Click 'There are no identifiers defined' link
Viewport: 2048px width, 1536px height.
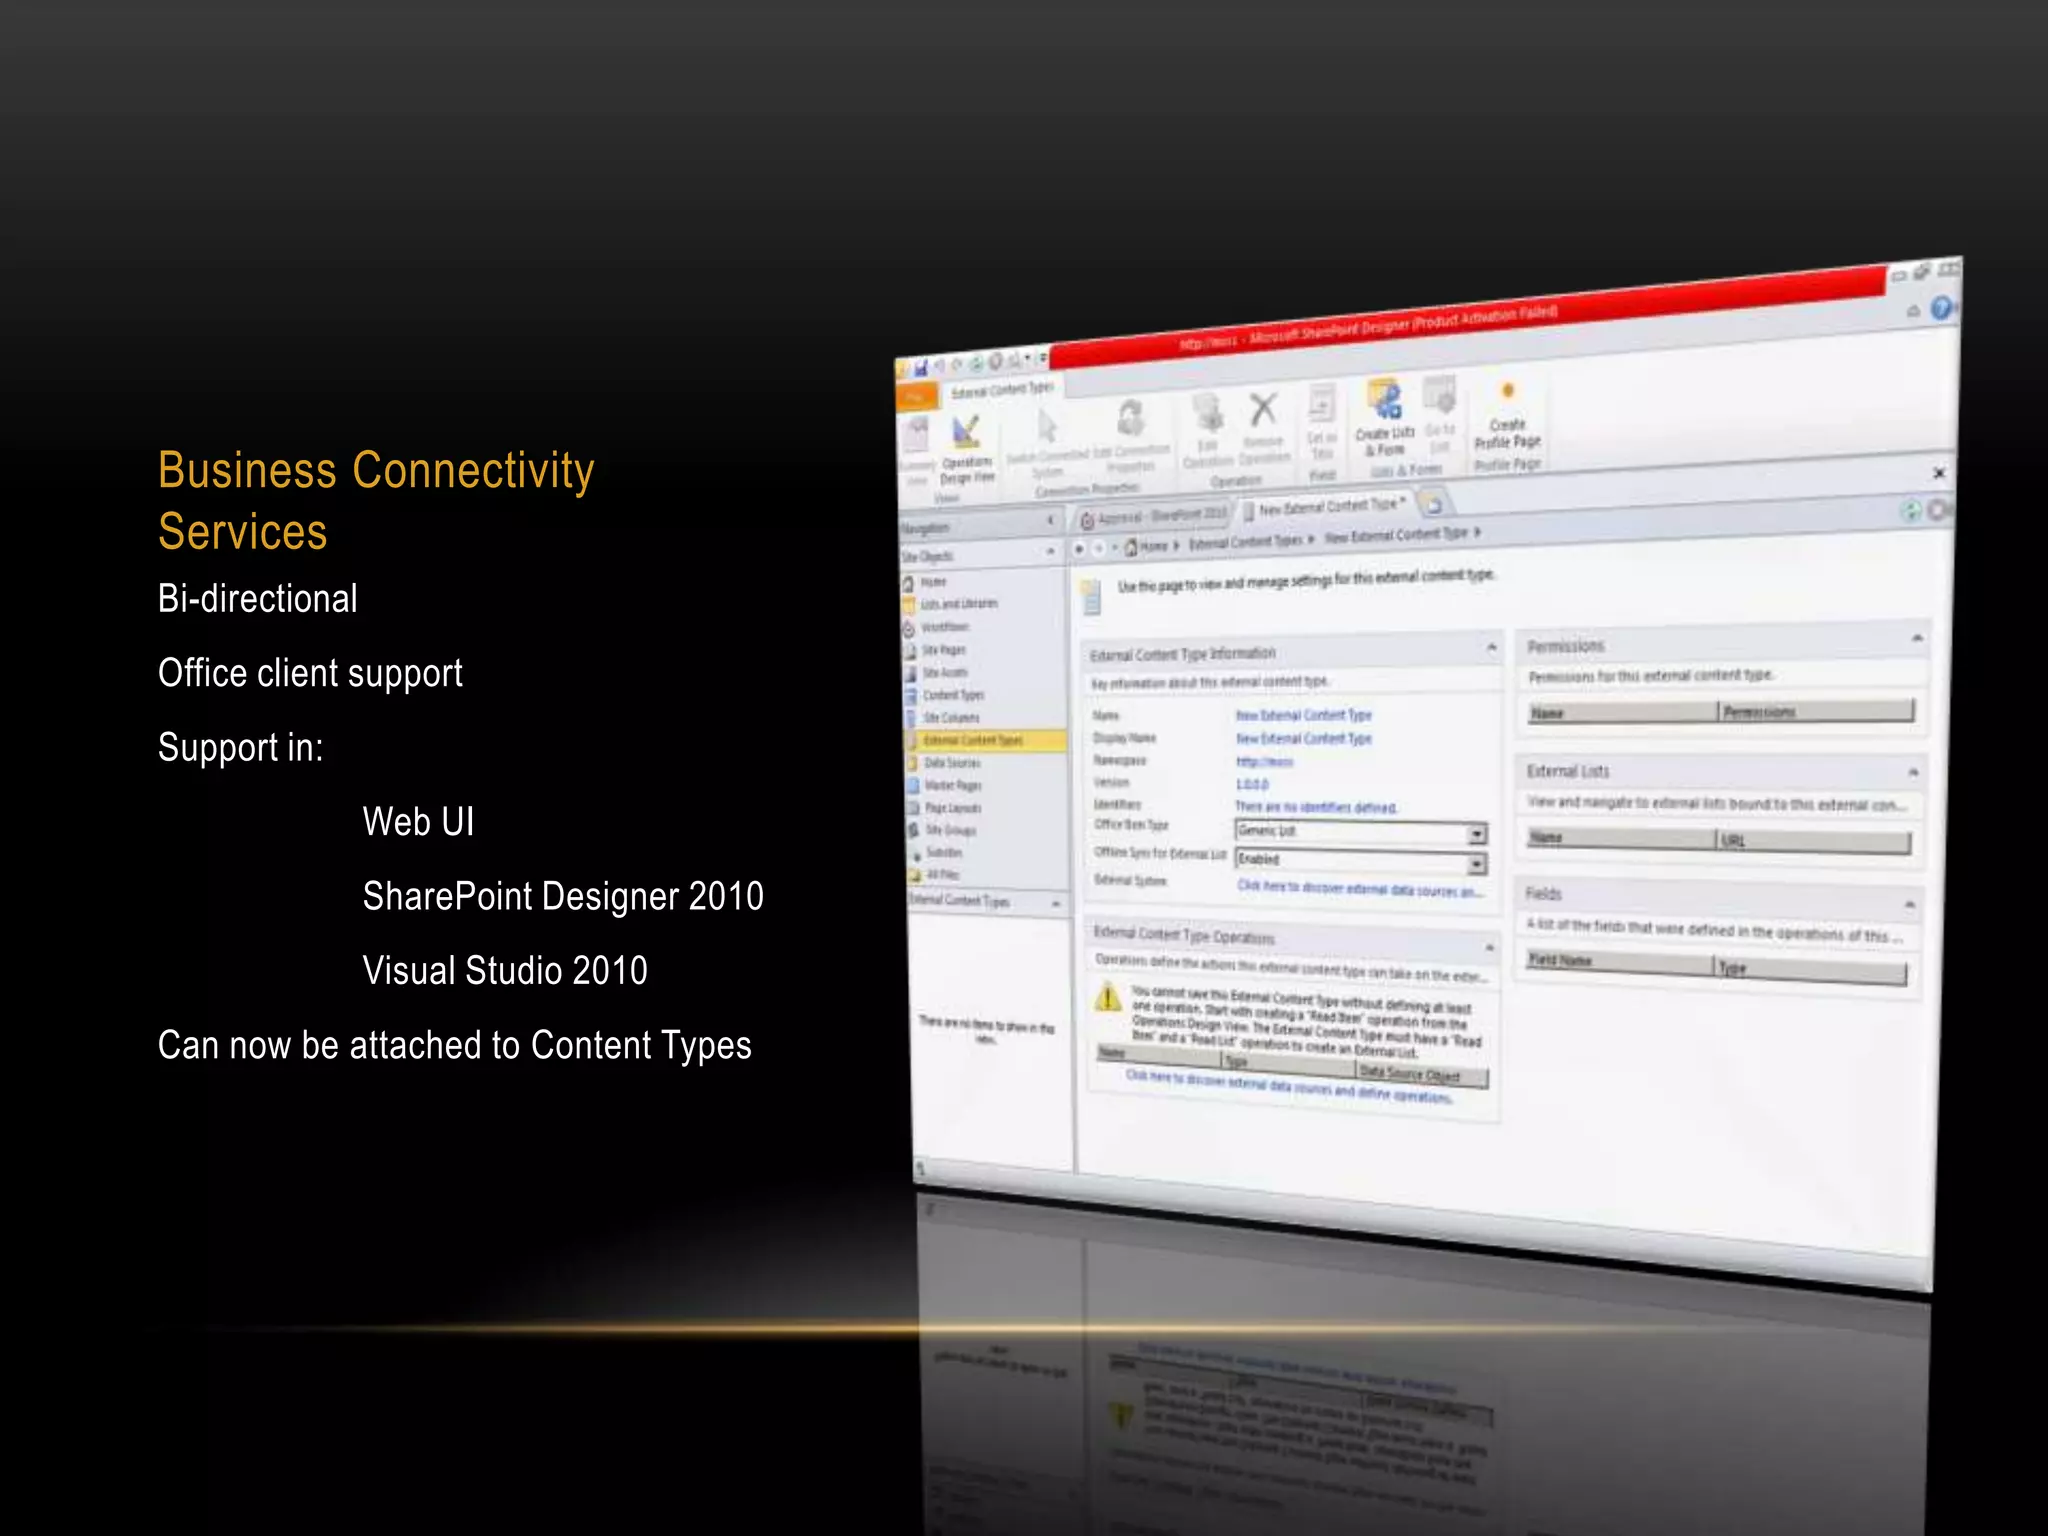pos(1316,807)
